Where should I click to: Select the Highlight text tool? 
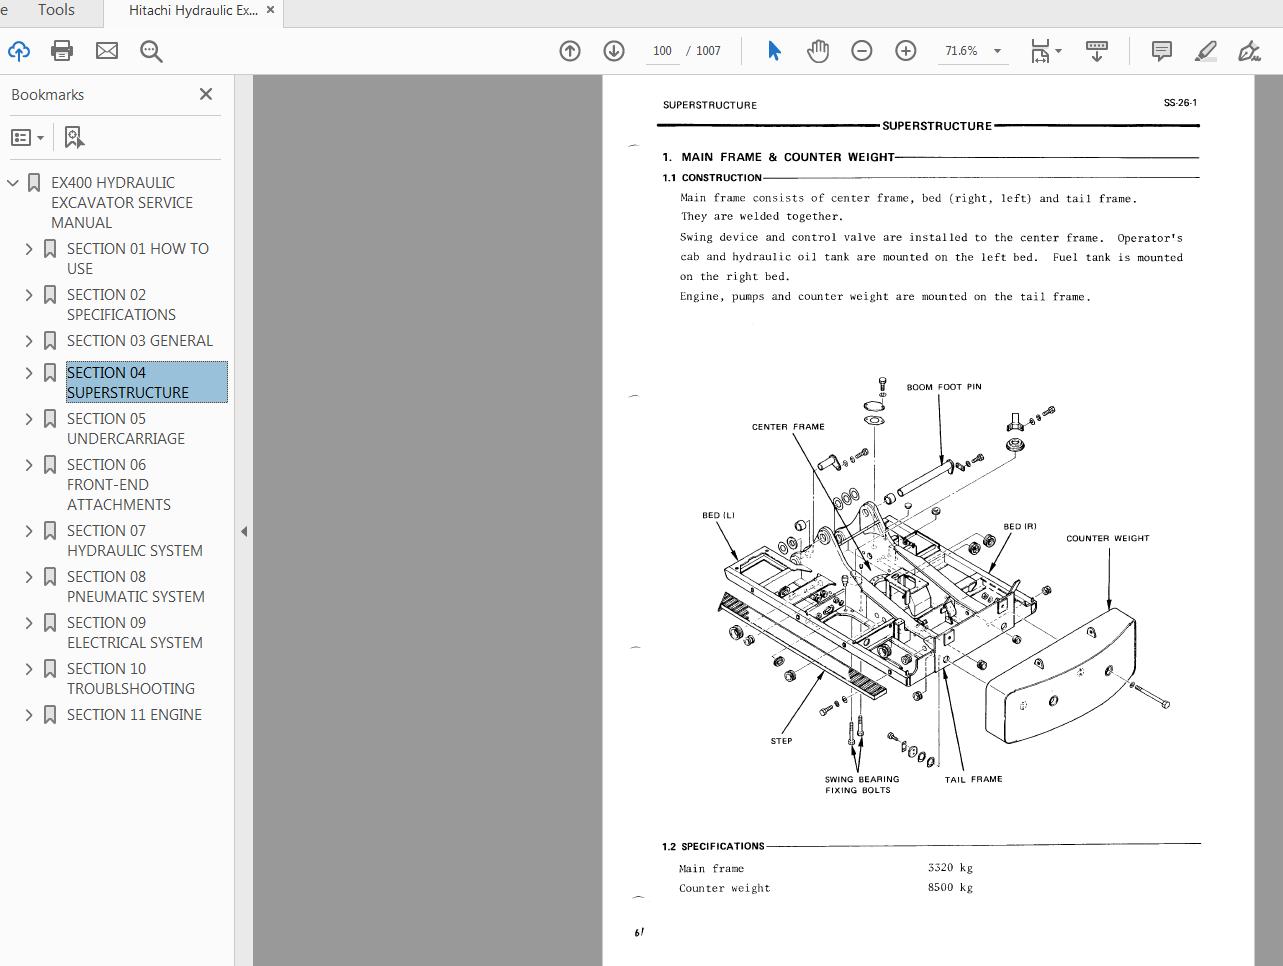pyautogui.click(x=1205, y=50)
